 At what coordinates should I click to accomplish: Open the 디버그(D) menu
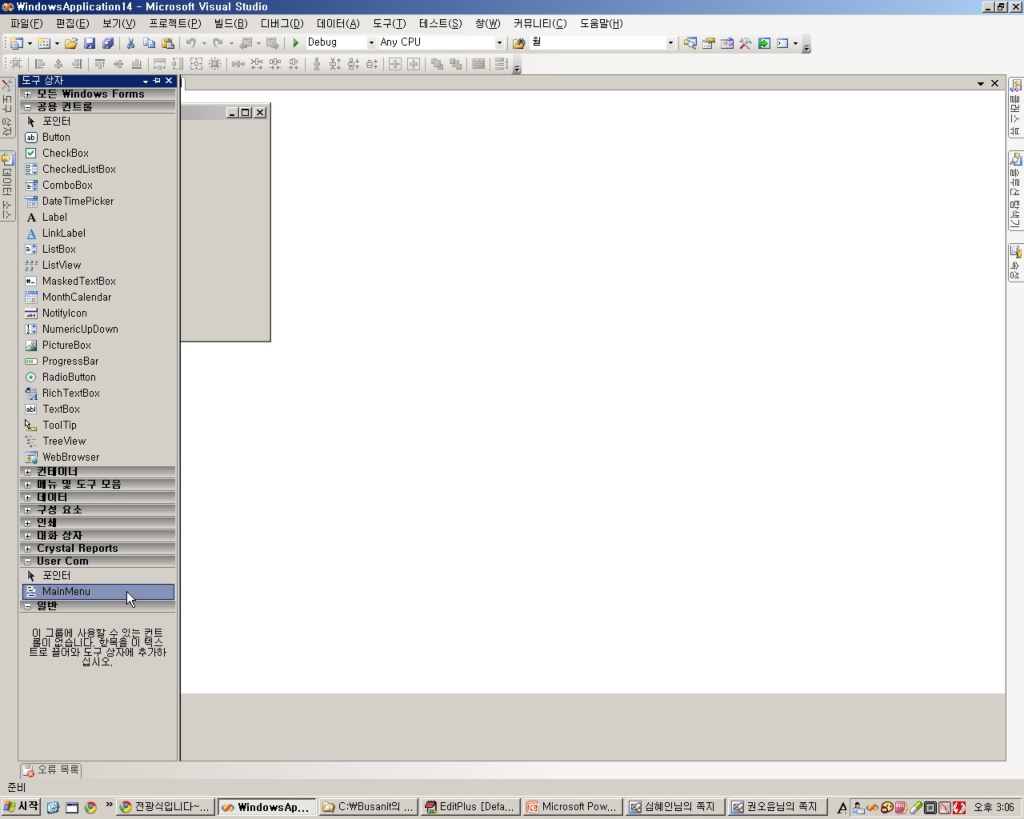click(281, 24)
